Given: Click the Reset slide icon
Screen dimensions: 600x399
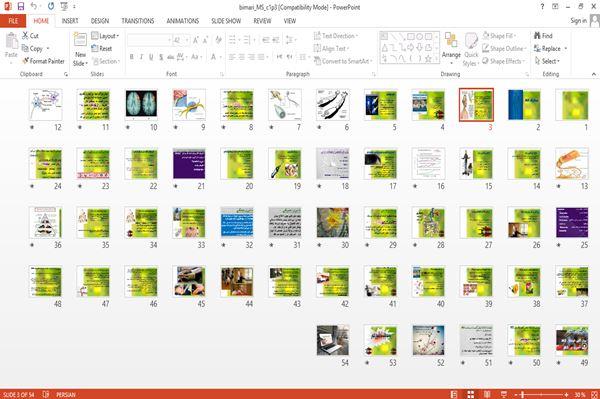Looking at the screenshot, I should click(x=95, y=48).
